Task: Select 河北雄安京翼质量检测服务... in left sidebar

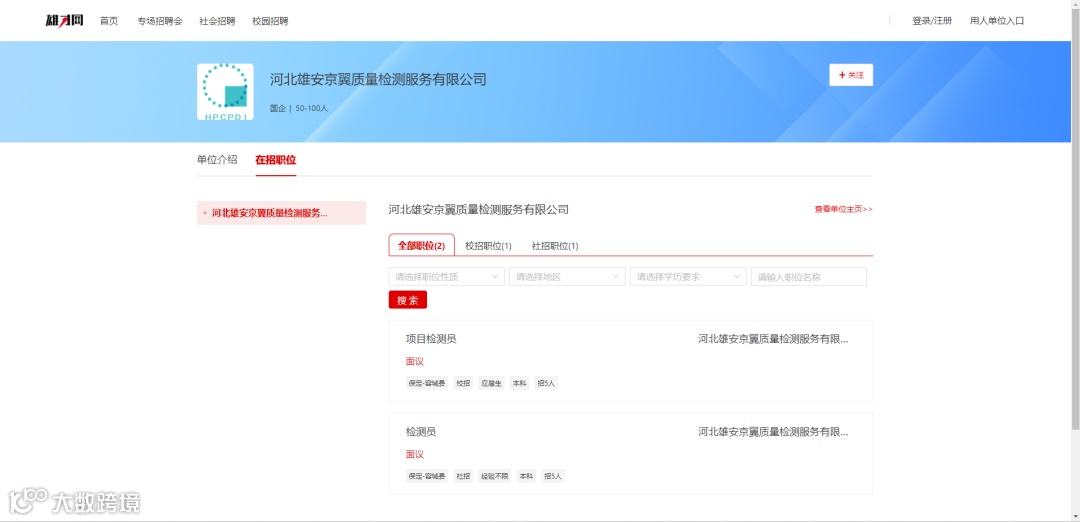Action: 281,213
